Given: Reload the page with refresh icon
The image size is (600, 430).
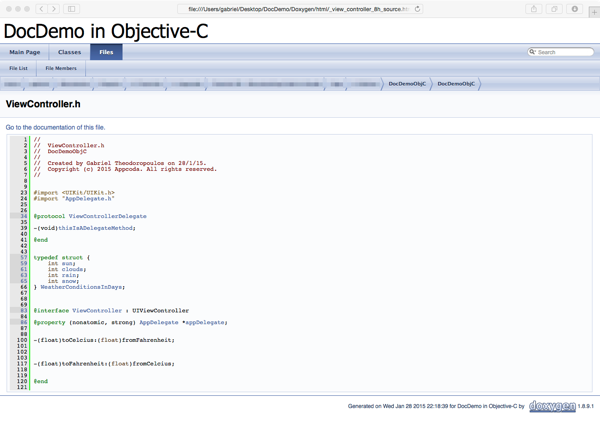Looking at the screenshot, I should pyautogui.click(x=418, y=9).
